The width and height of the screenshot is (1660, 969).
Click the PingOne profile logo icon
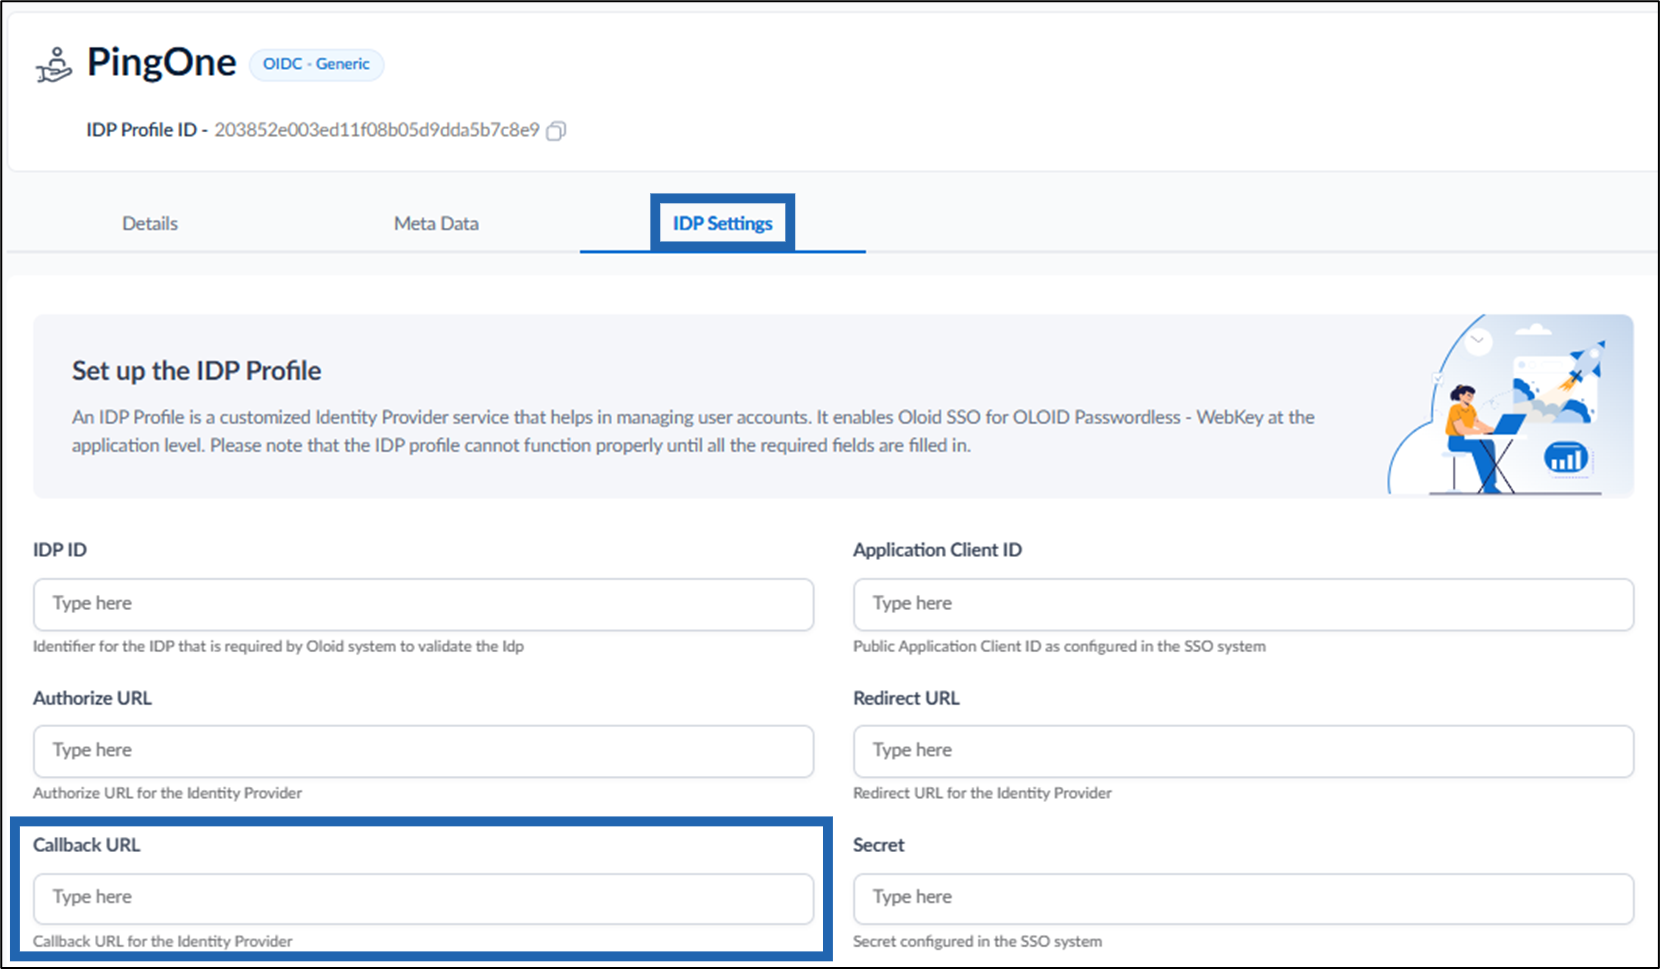pos(54,65)
